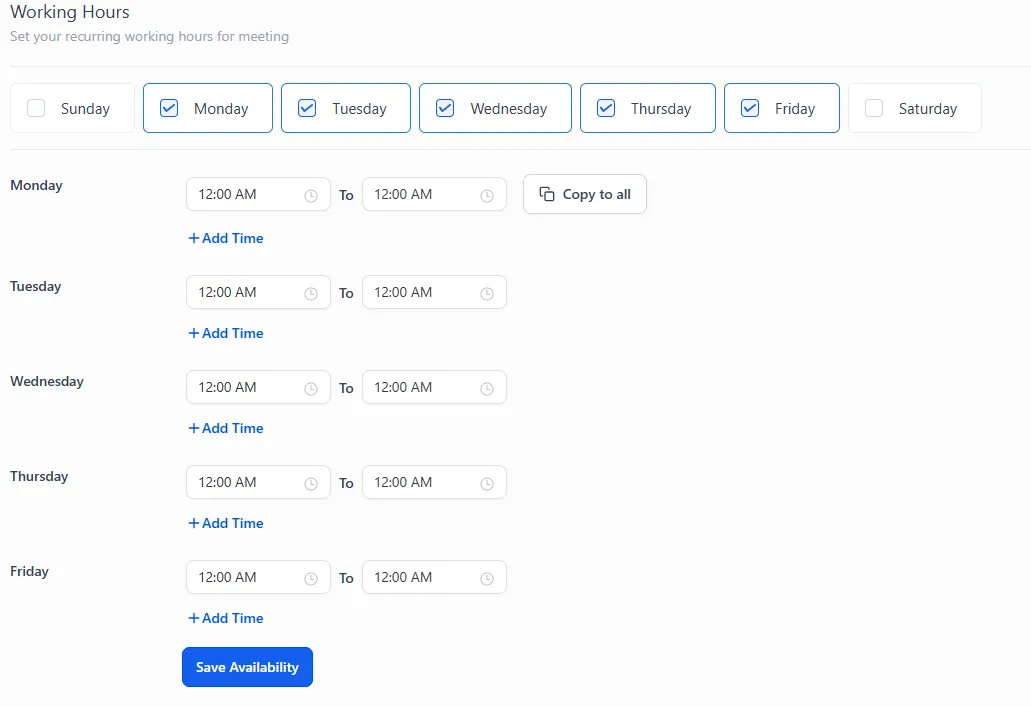This screenshot has width=1031, height=707.
Task: Click Wednesday's start time input
Action: click(246, 387)
